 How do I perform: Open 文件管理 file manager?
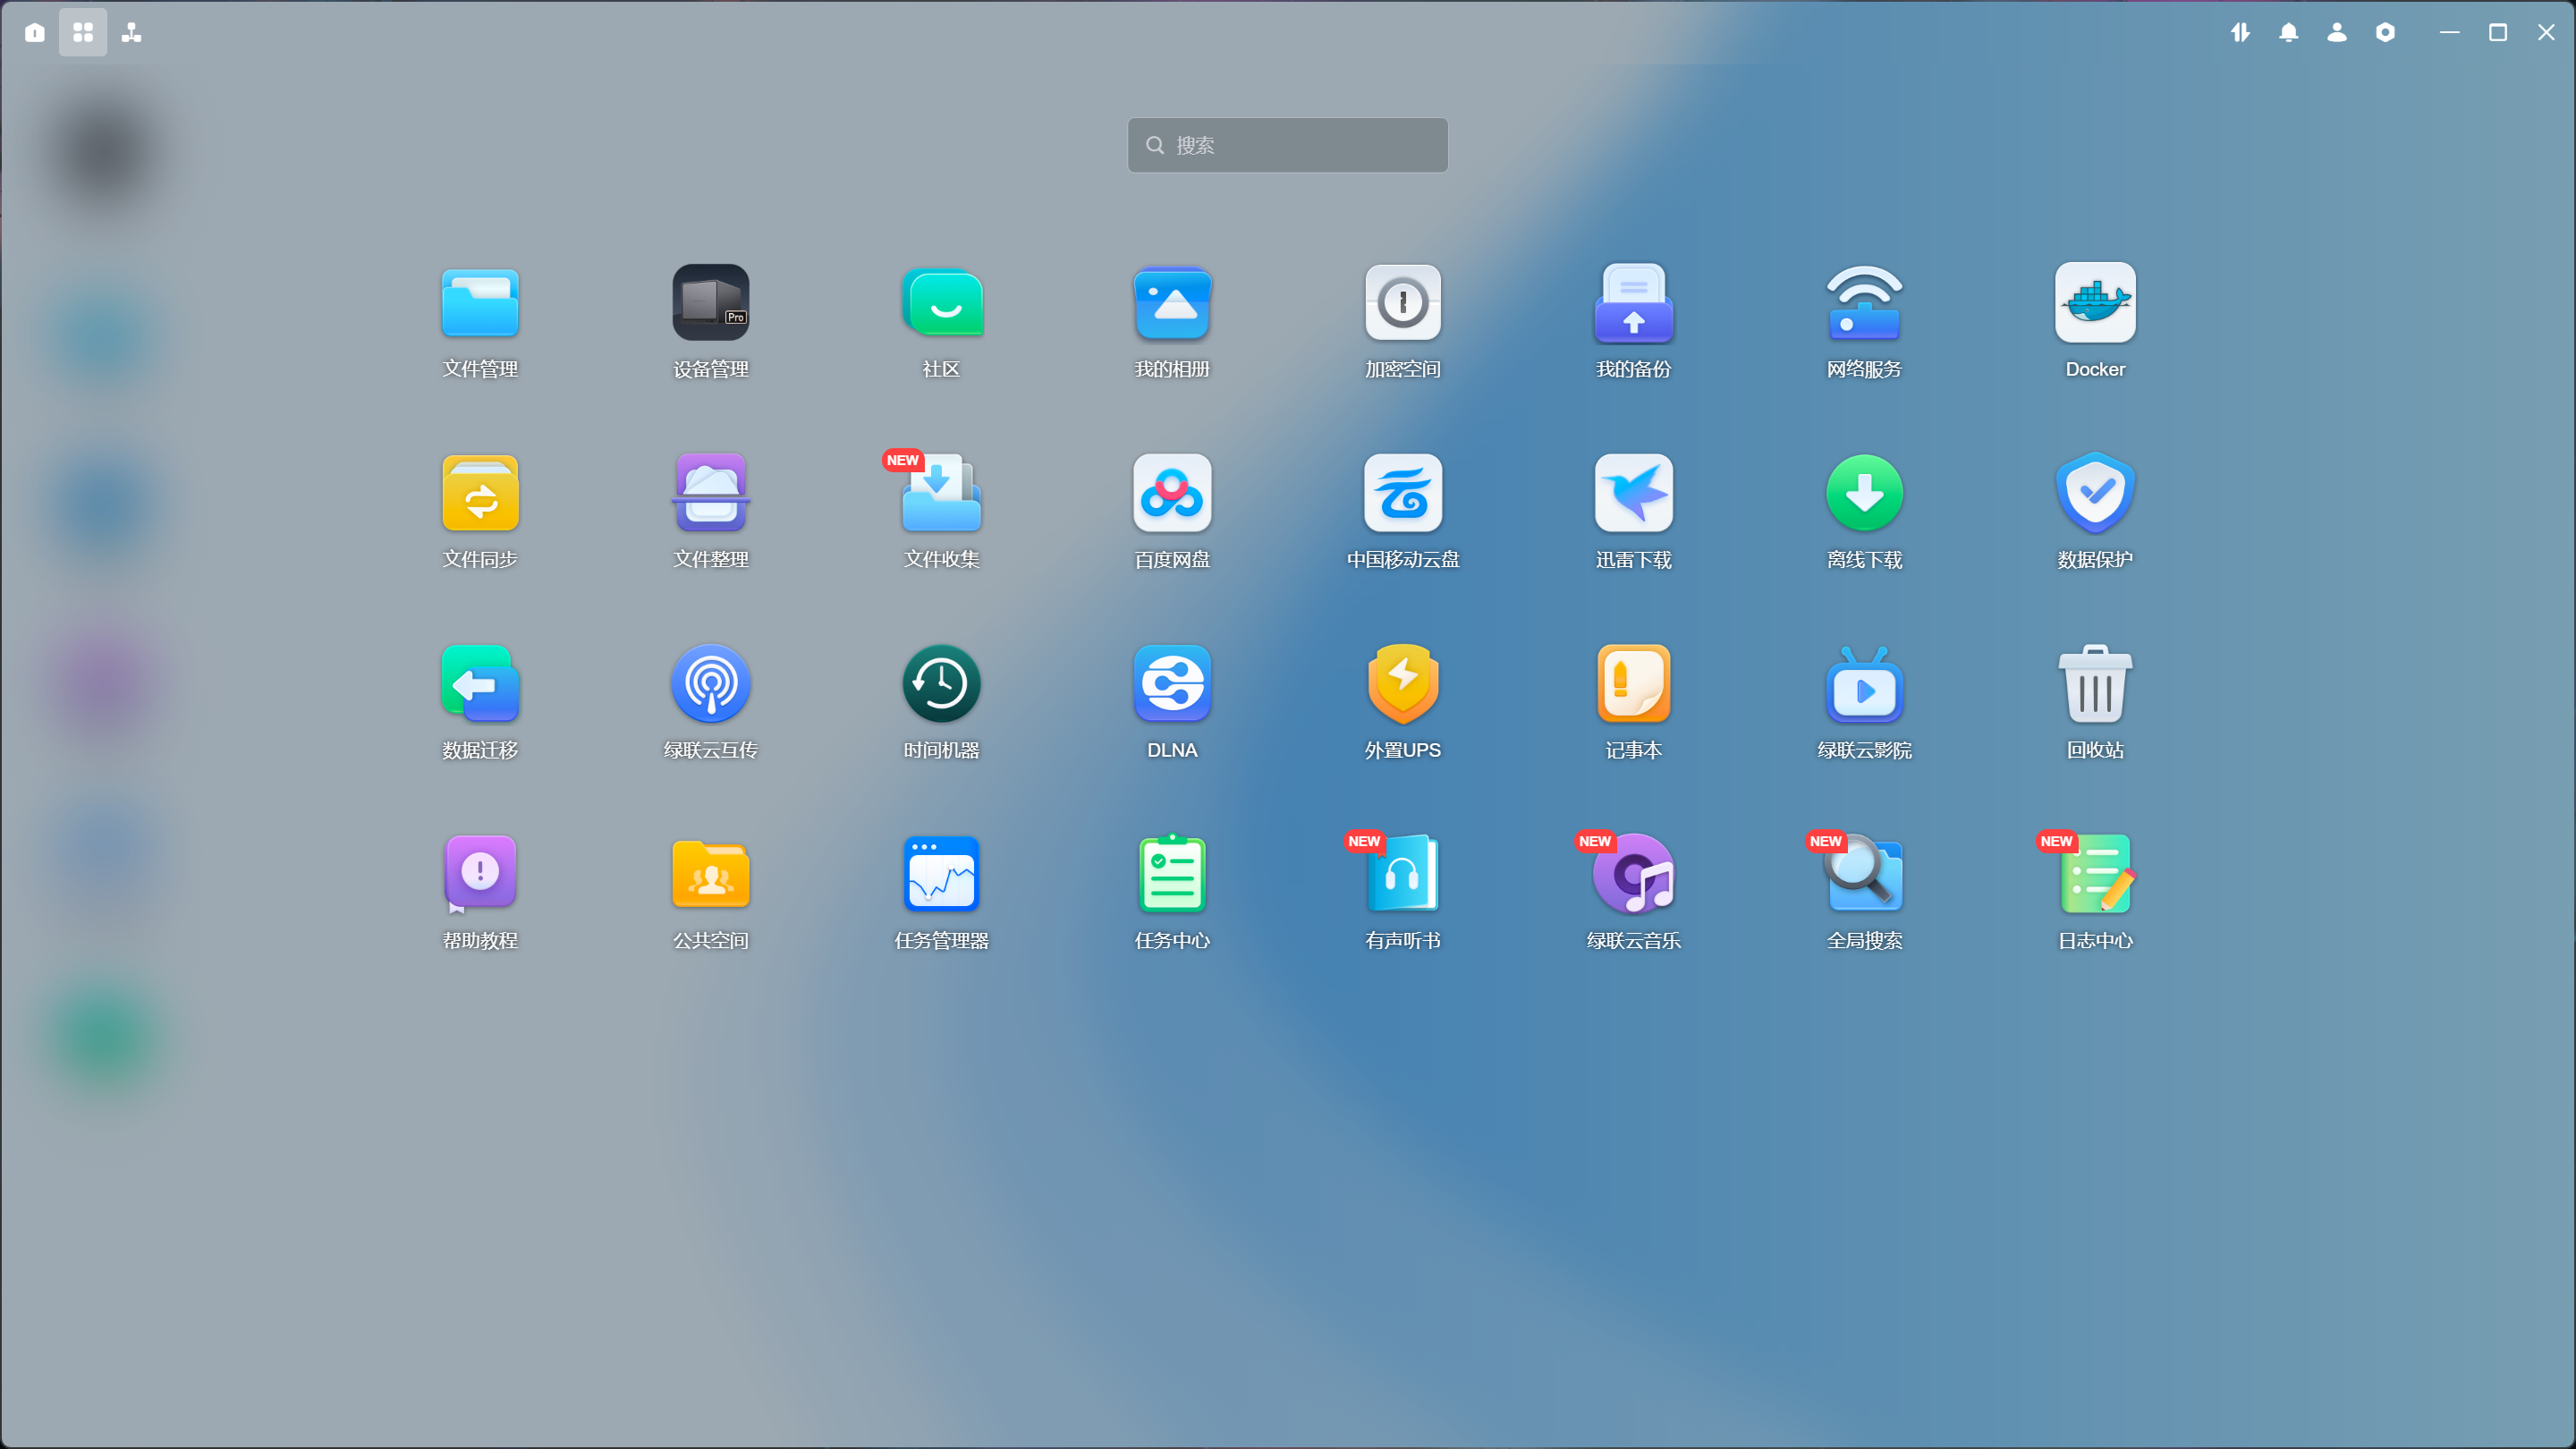(480, 303)
